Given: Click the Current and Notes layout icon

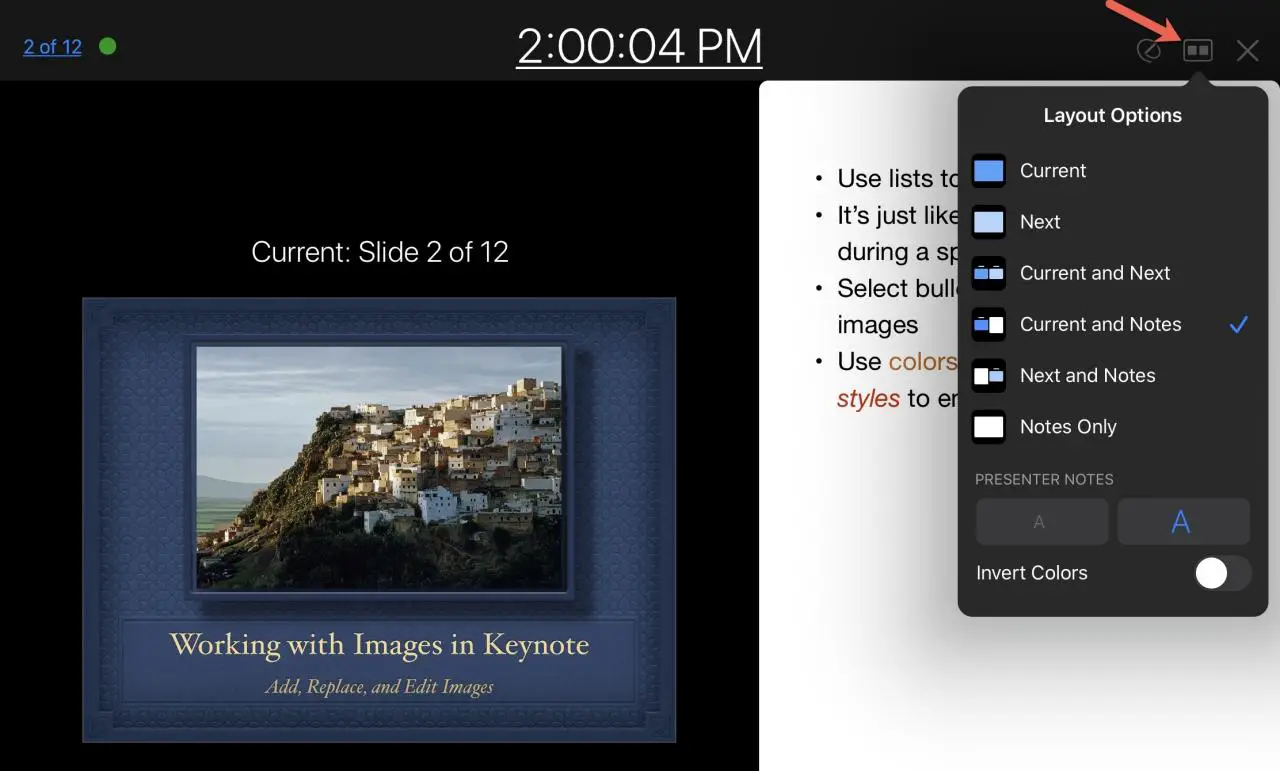Looking at the screenshot, I should [x=988, y=324].
